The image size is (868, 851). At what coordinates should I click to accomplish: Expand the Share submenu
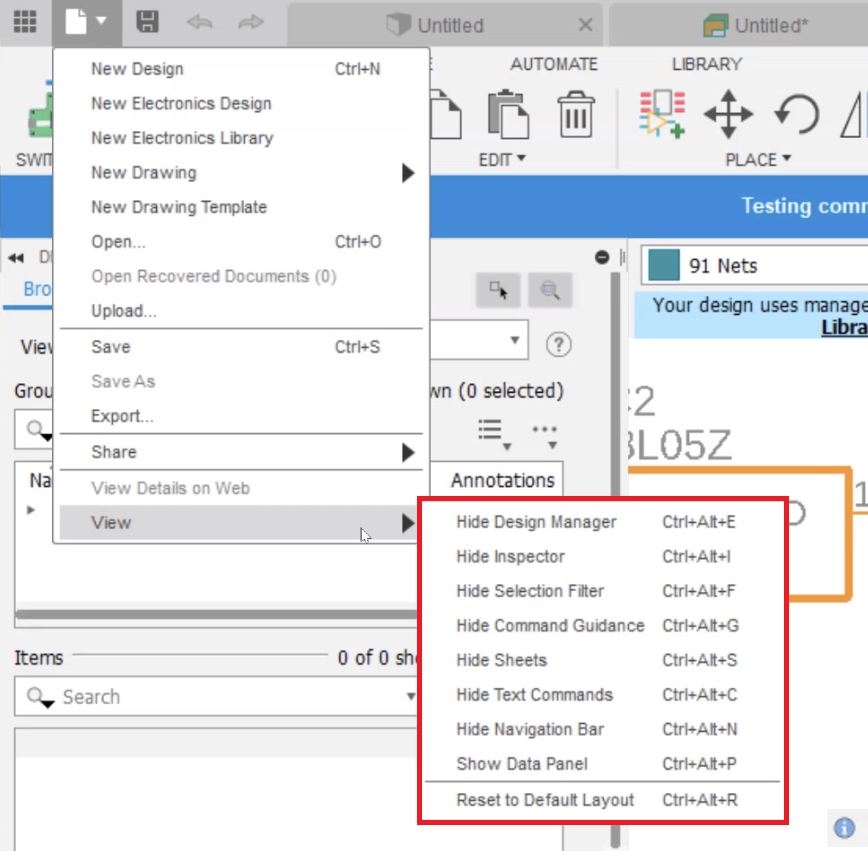click(x=113, y=452)
